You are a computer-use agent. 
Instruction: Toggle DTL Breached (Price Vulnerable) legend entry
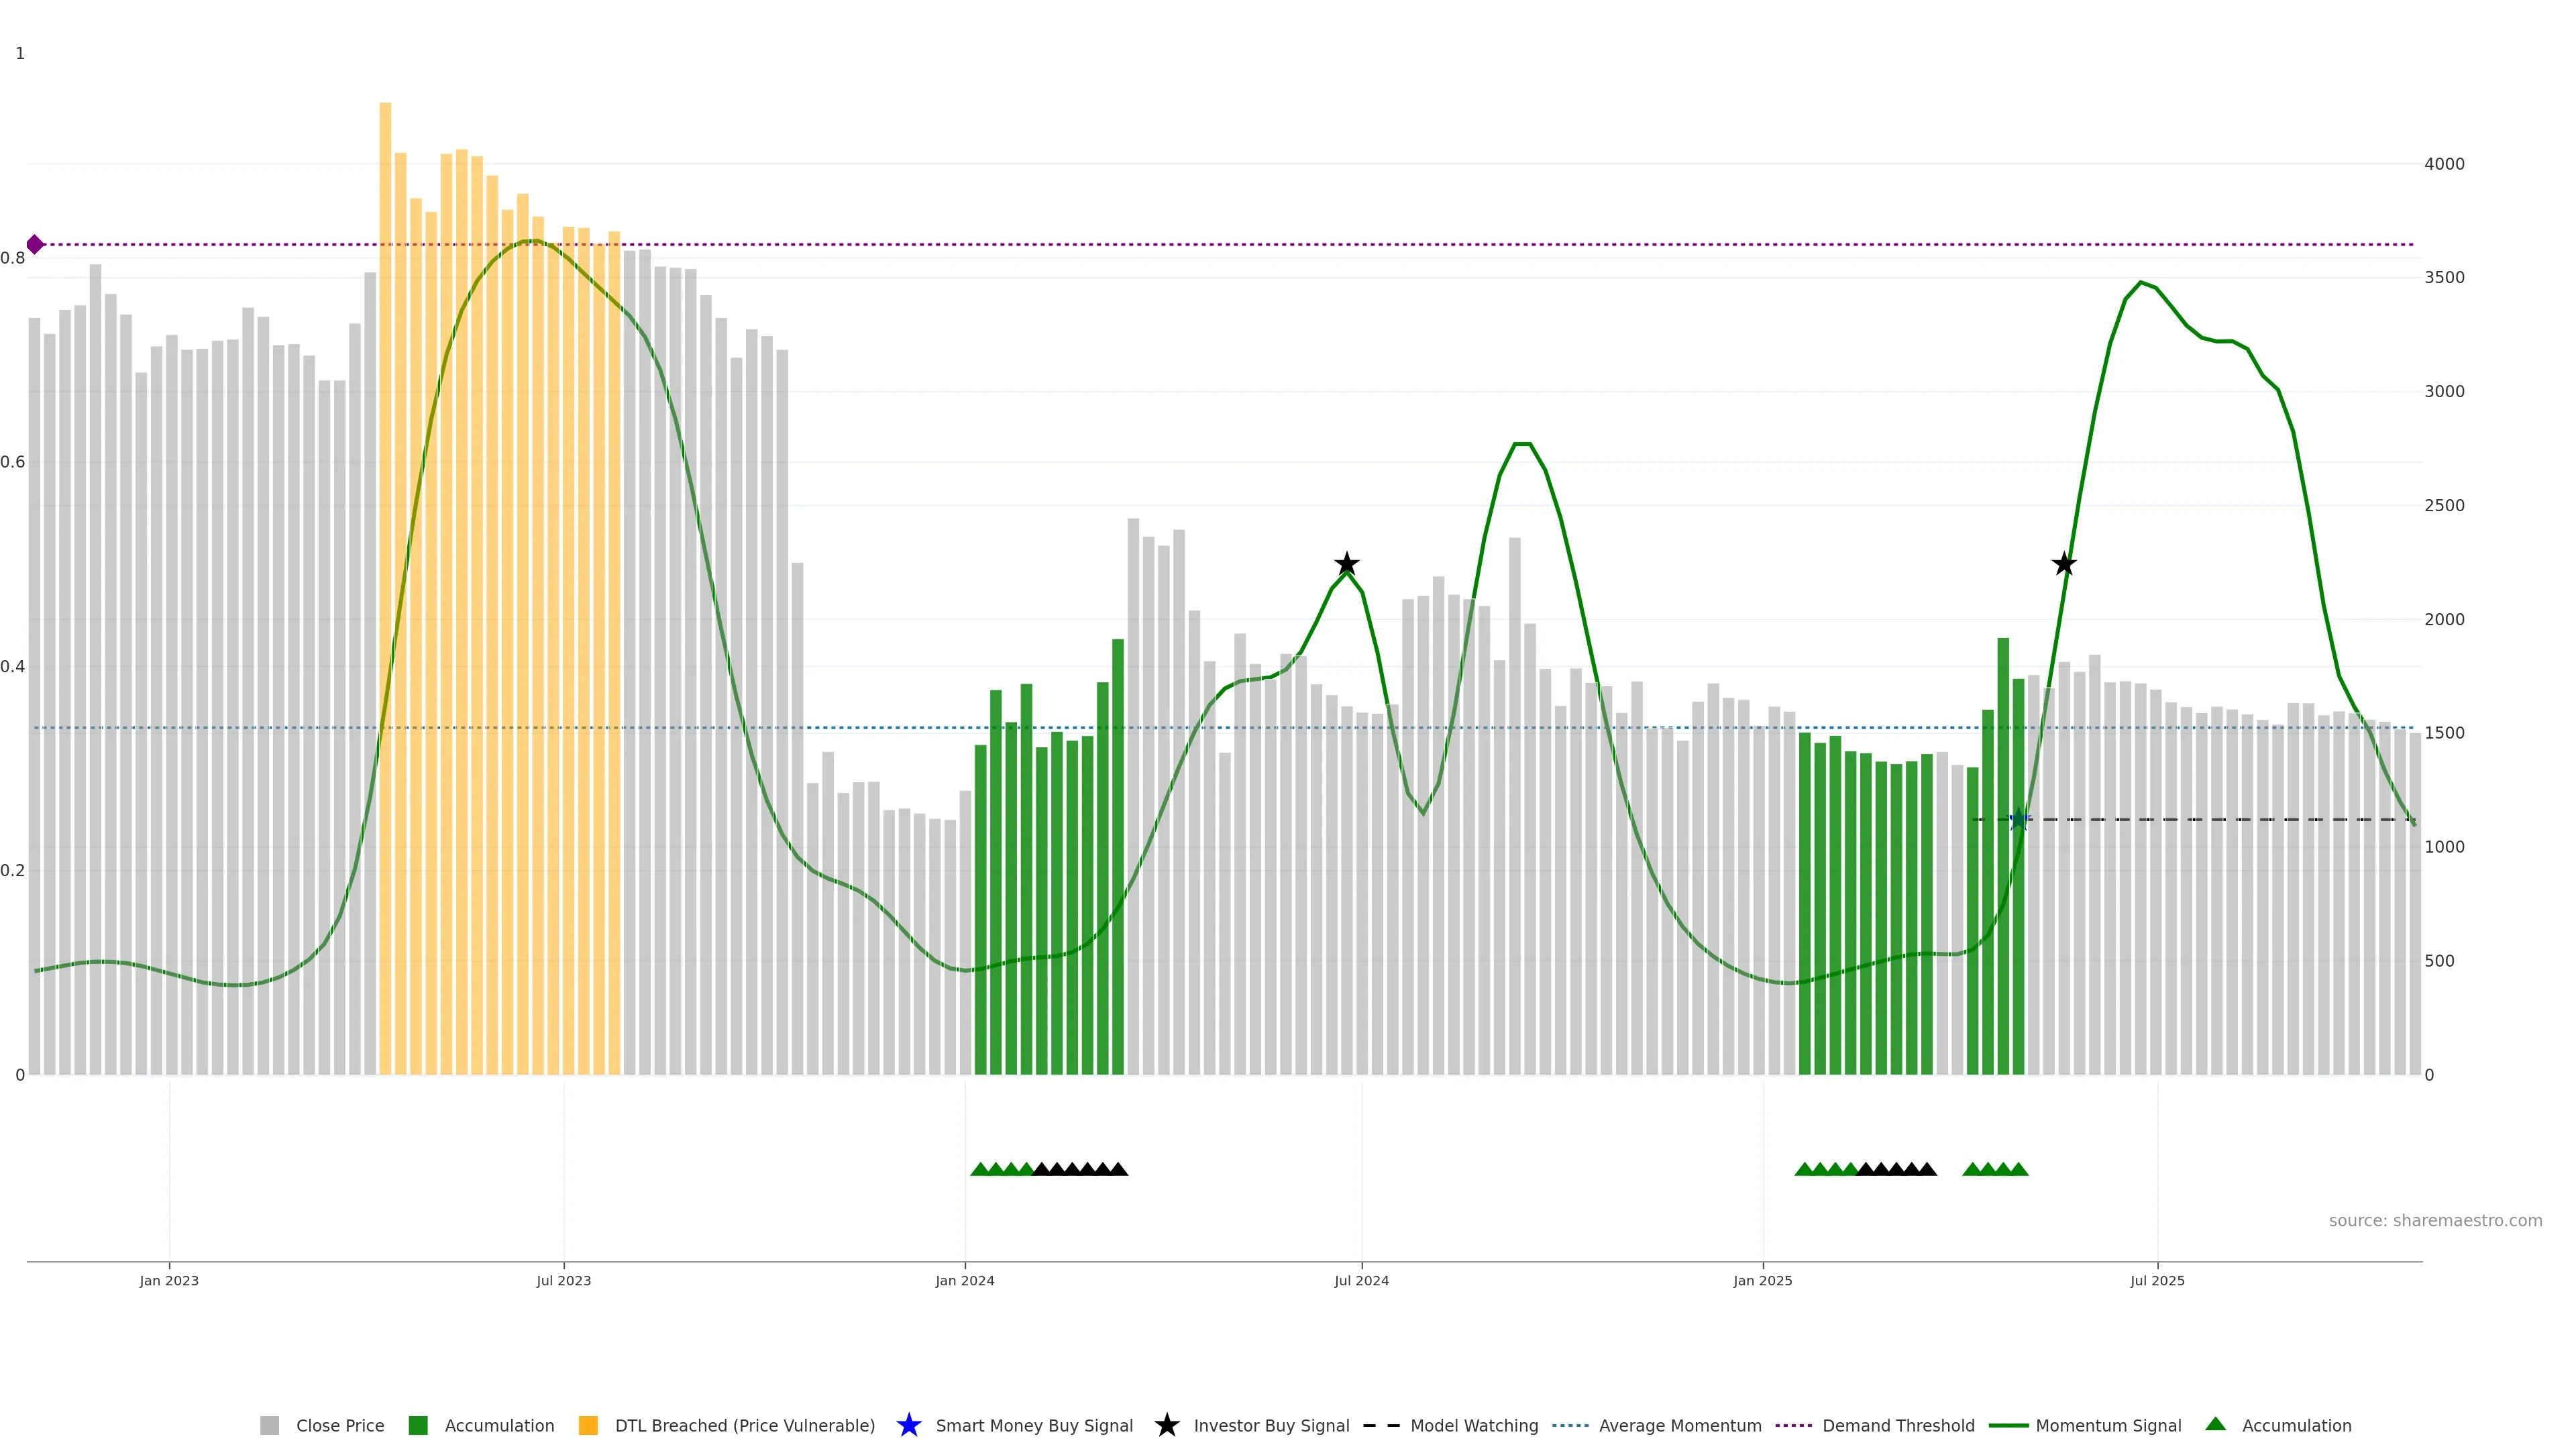click(744, 1425)
